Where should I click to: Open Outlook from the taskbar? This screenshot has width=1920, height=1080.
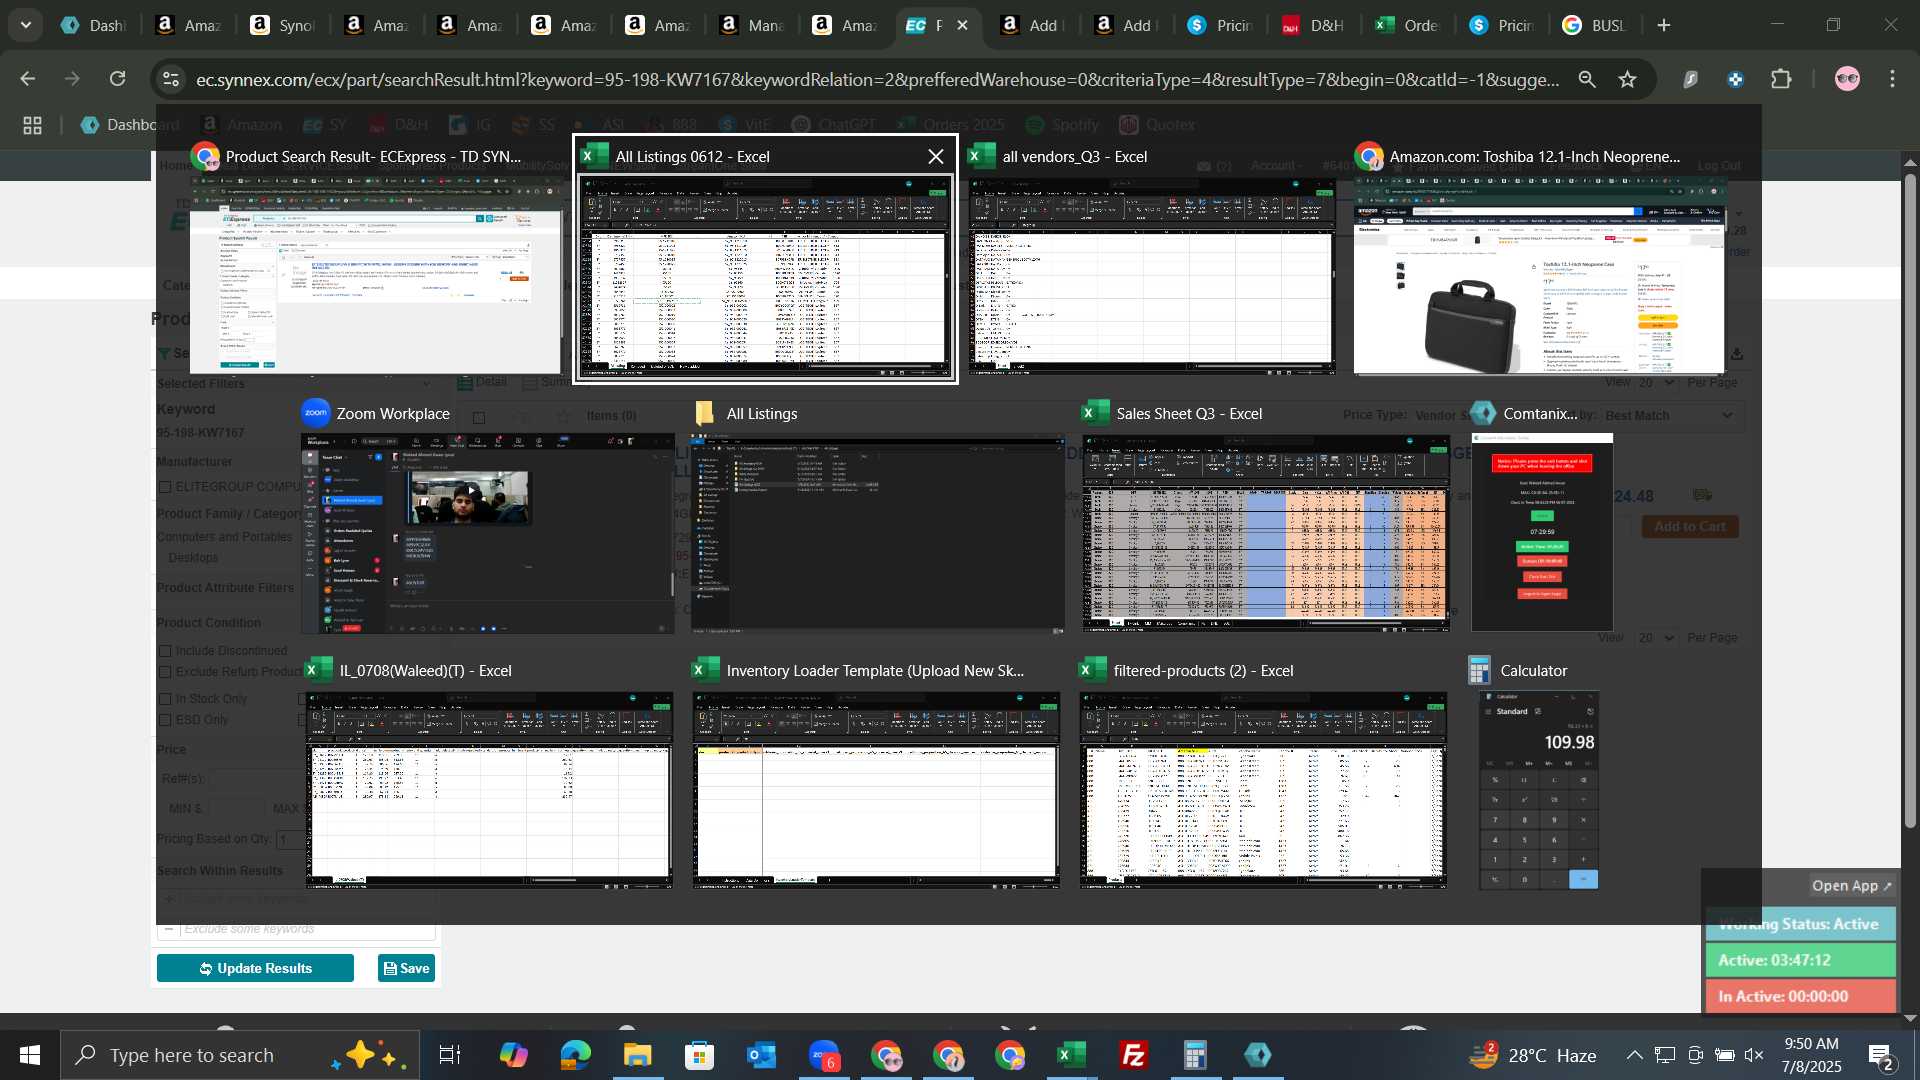pyautogui.click(x=761, y=1055)
